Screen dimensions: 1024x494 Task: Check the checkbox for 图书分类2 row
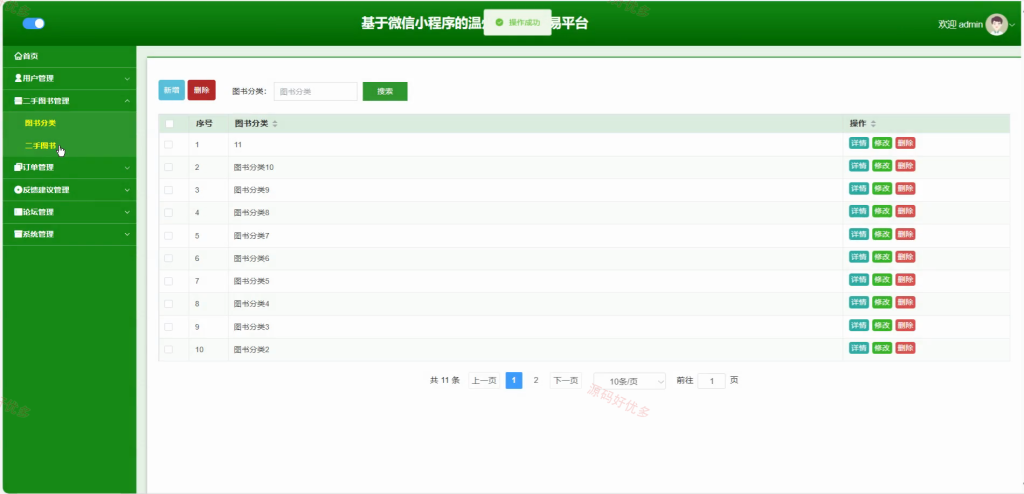click(x=168, y=350)
